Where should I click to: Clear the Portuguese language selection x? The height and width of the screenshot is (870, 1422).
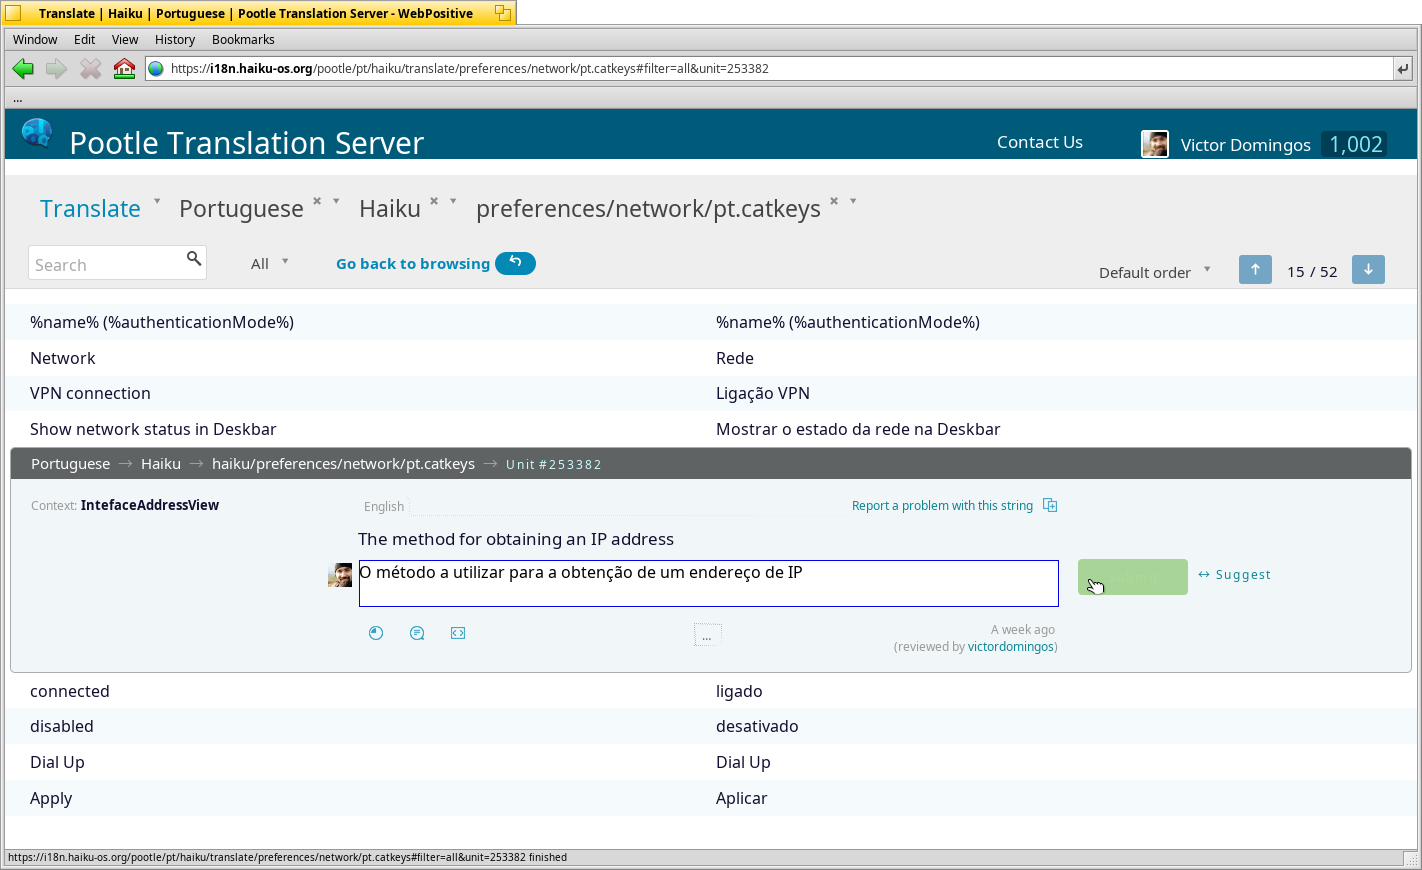click(x=317, y=201)
